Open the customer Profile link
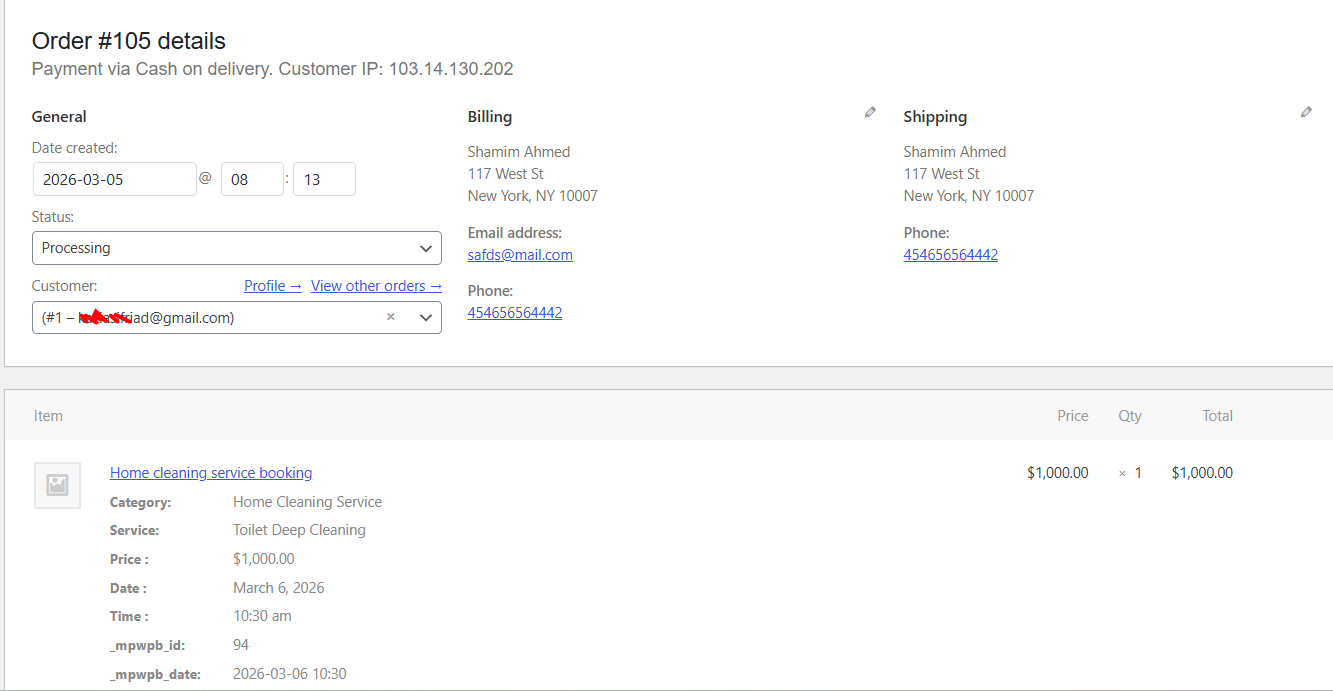The height and width of the screenshot is (691, 1333). (272, 286)
